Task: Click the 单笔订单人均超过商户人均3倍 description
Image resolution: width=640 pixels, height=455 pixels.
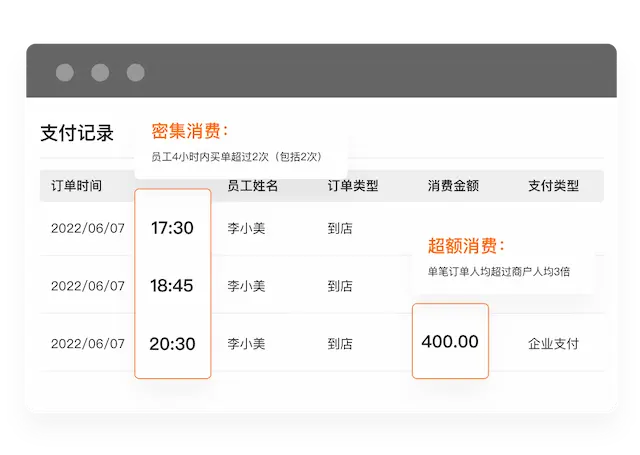Action: coord(498,271)
